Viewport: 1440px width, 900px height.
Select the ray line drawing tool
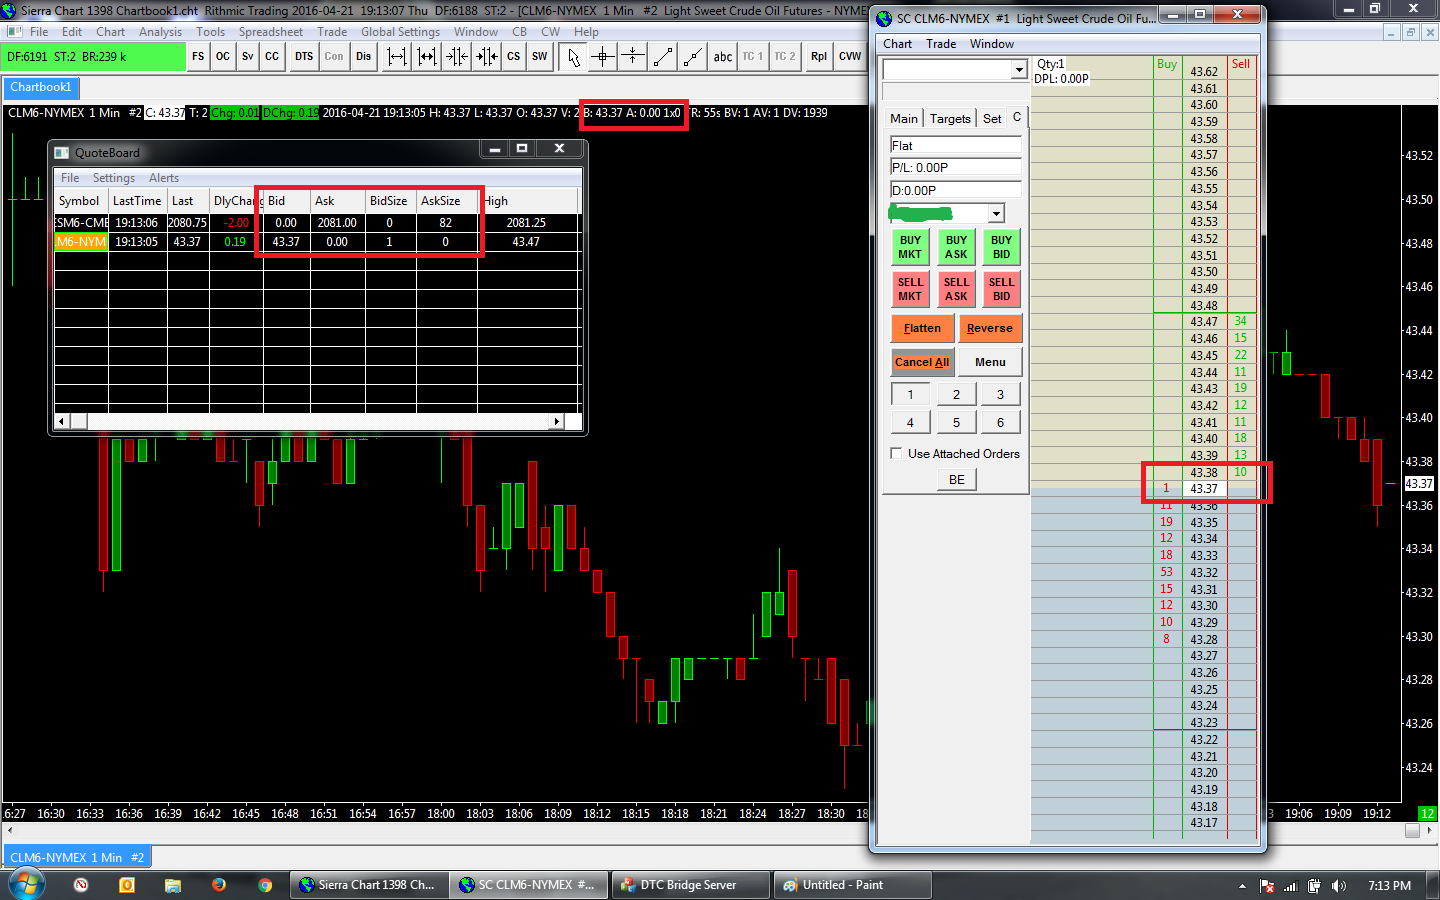click(x=693, y=57)
